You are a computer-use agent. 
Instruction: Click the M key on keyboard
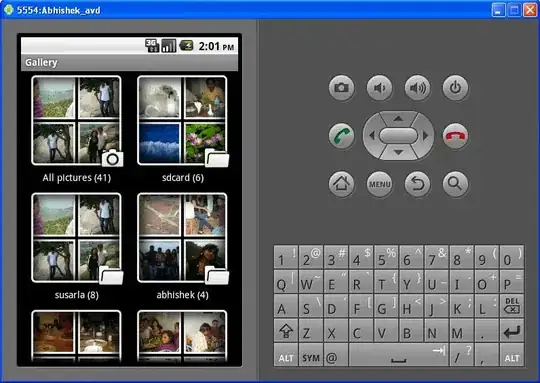(x=461, y=331)
